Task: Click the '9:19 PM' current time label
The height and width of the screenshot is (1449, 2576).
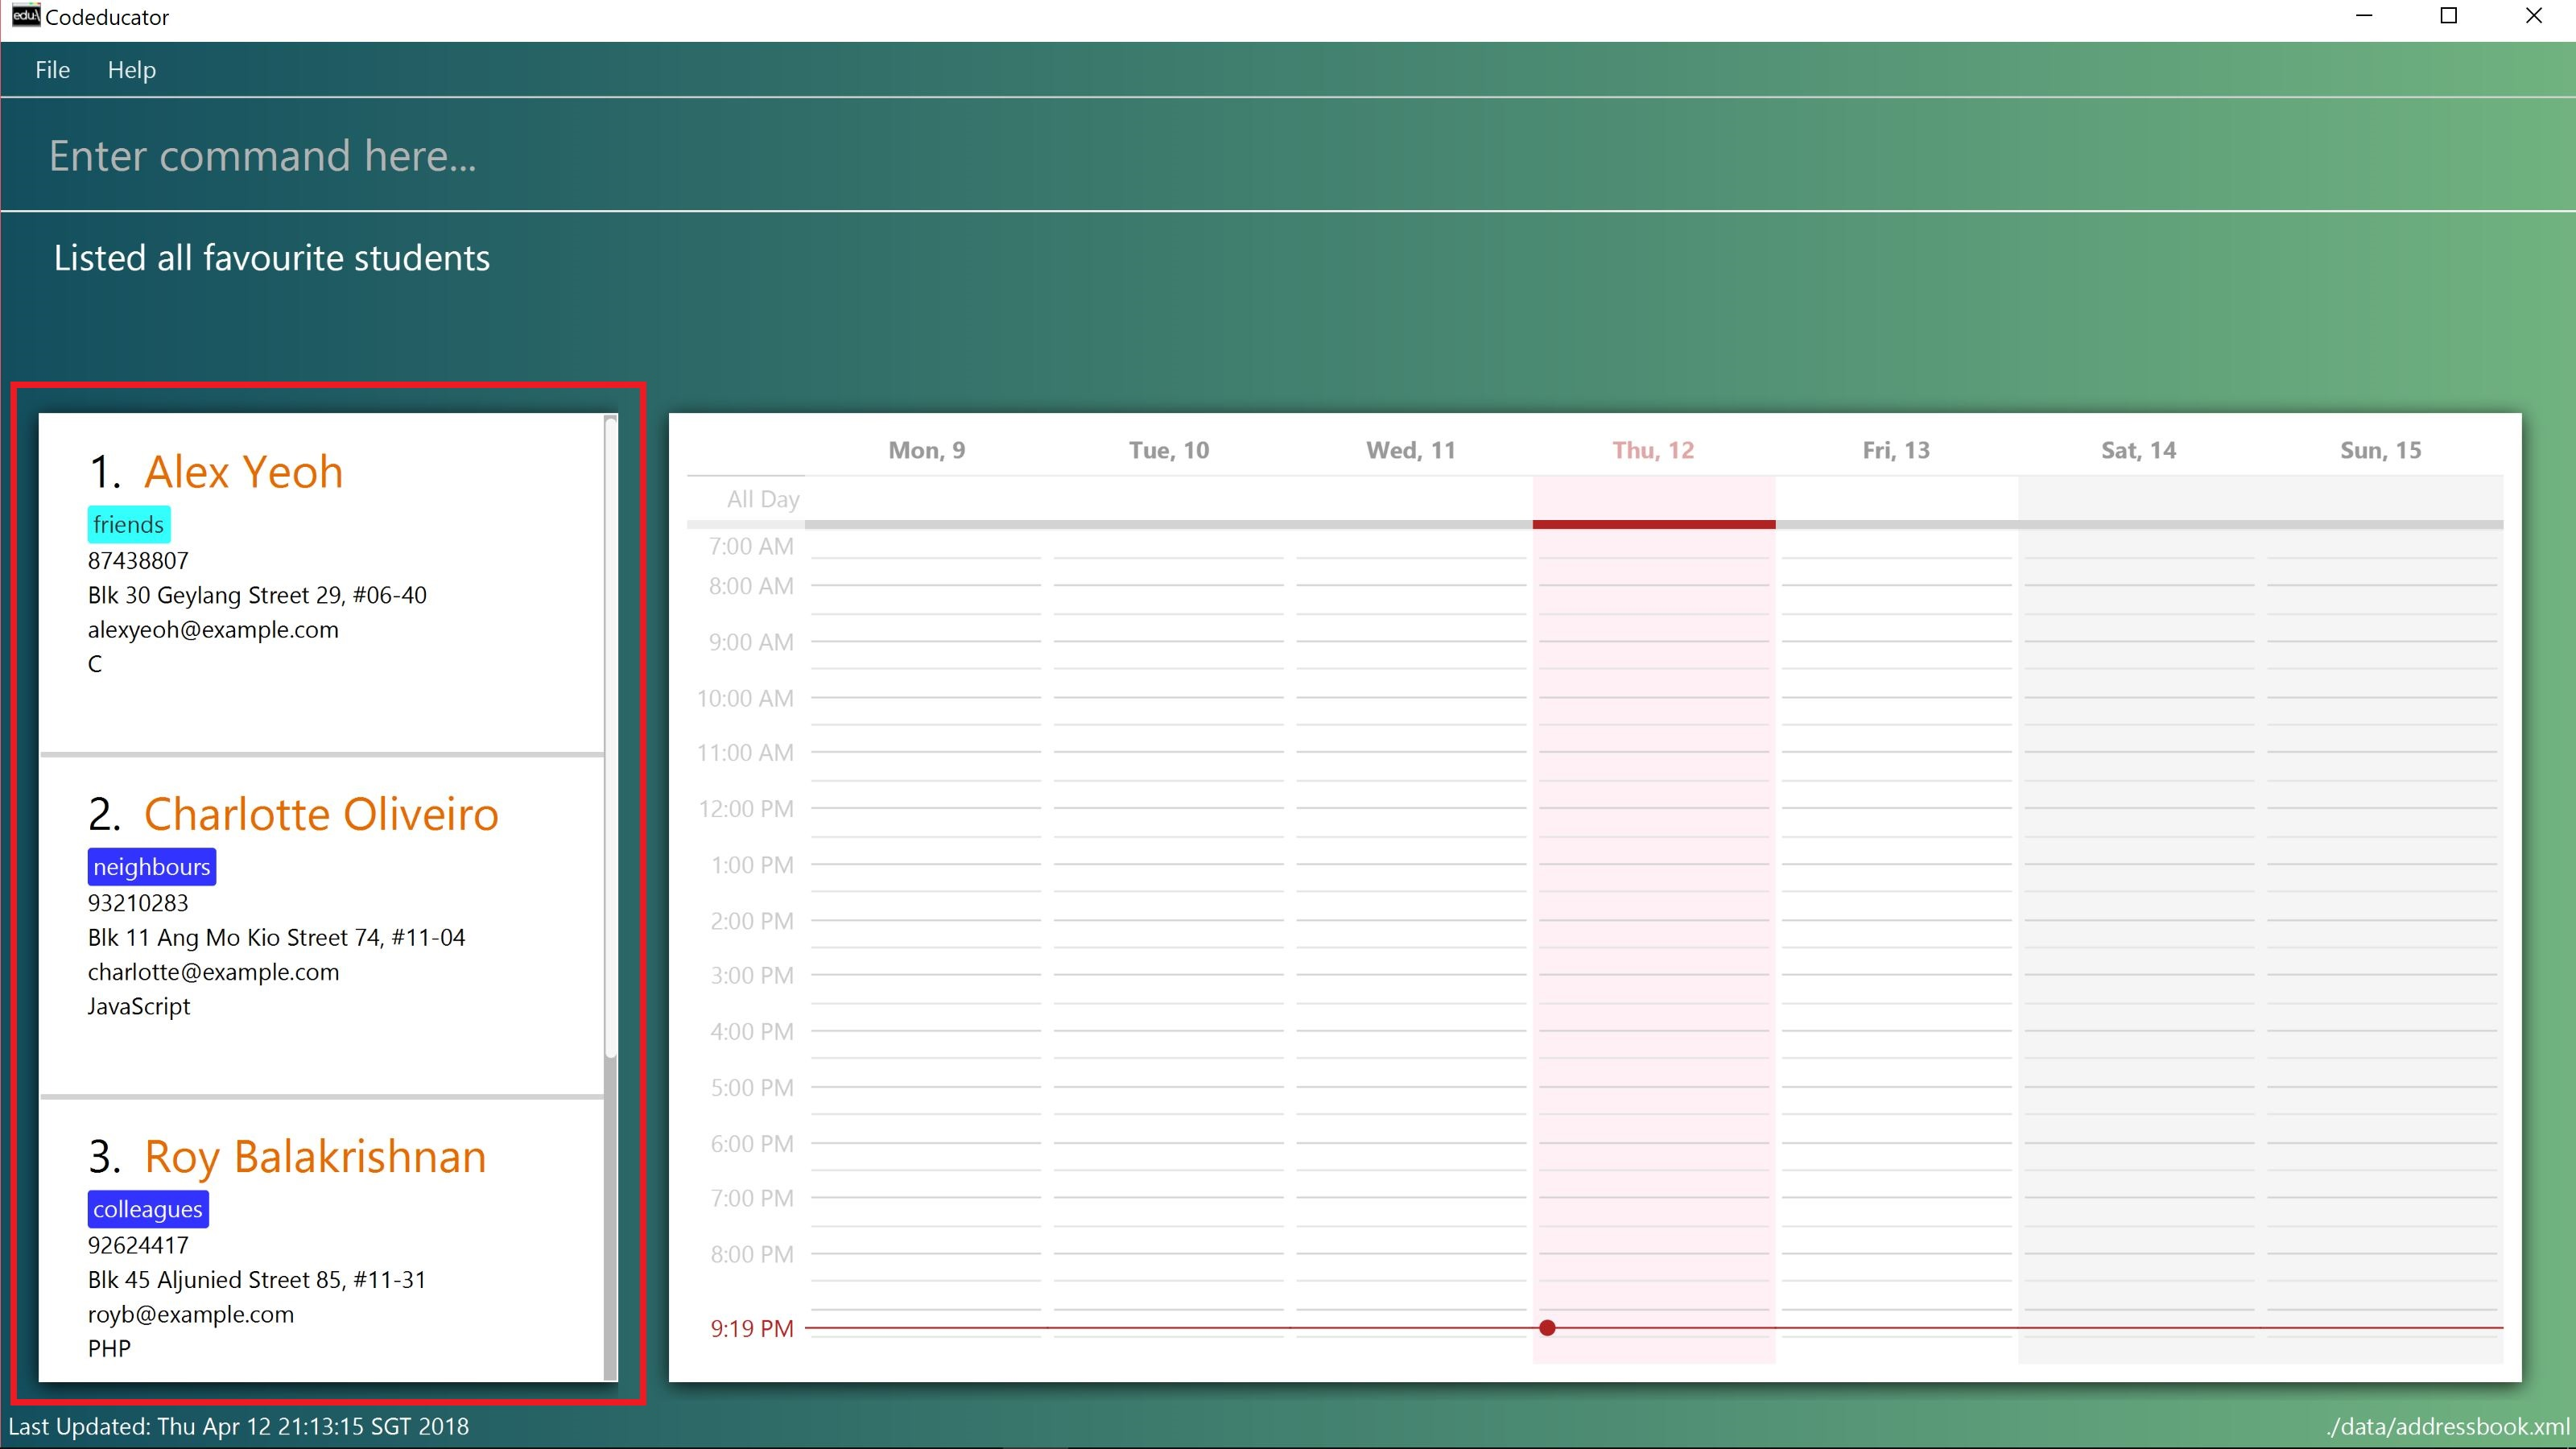Action: coord(752,1329)
